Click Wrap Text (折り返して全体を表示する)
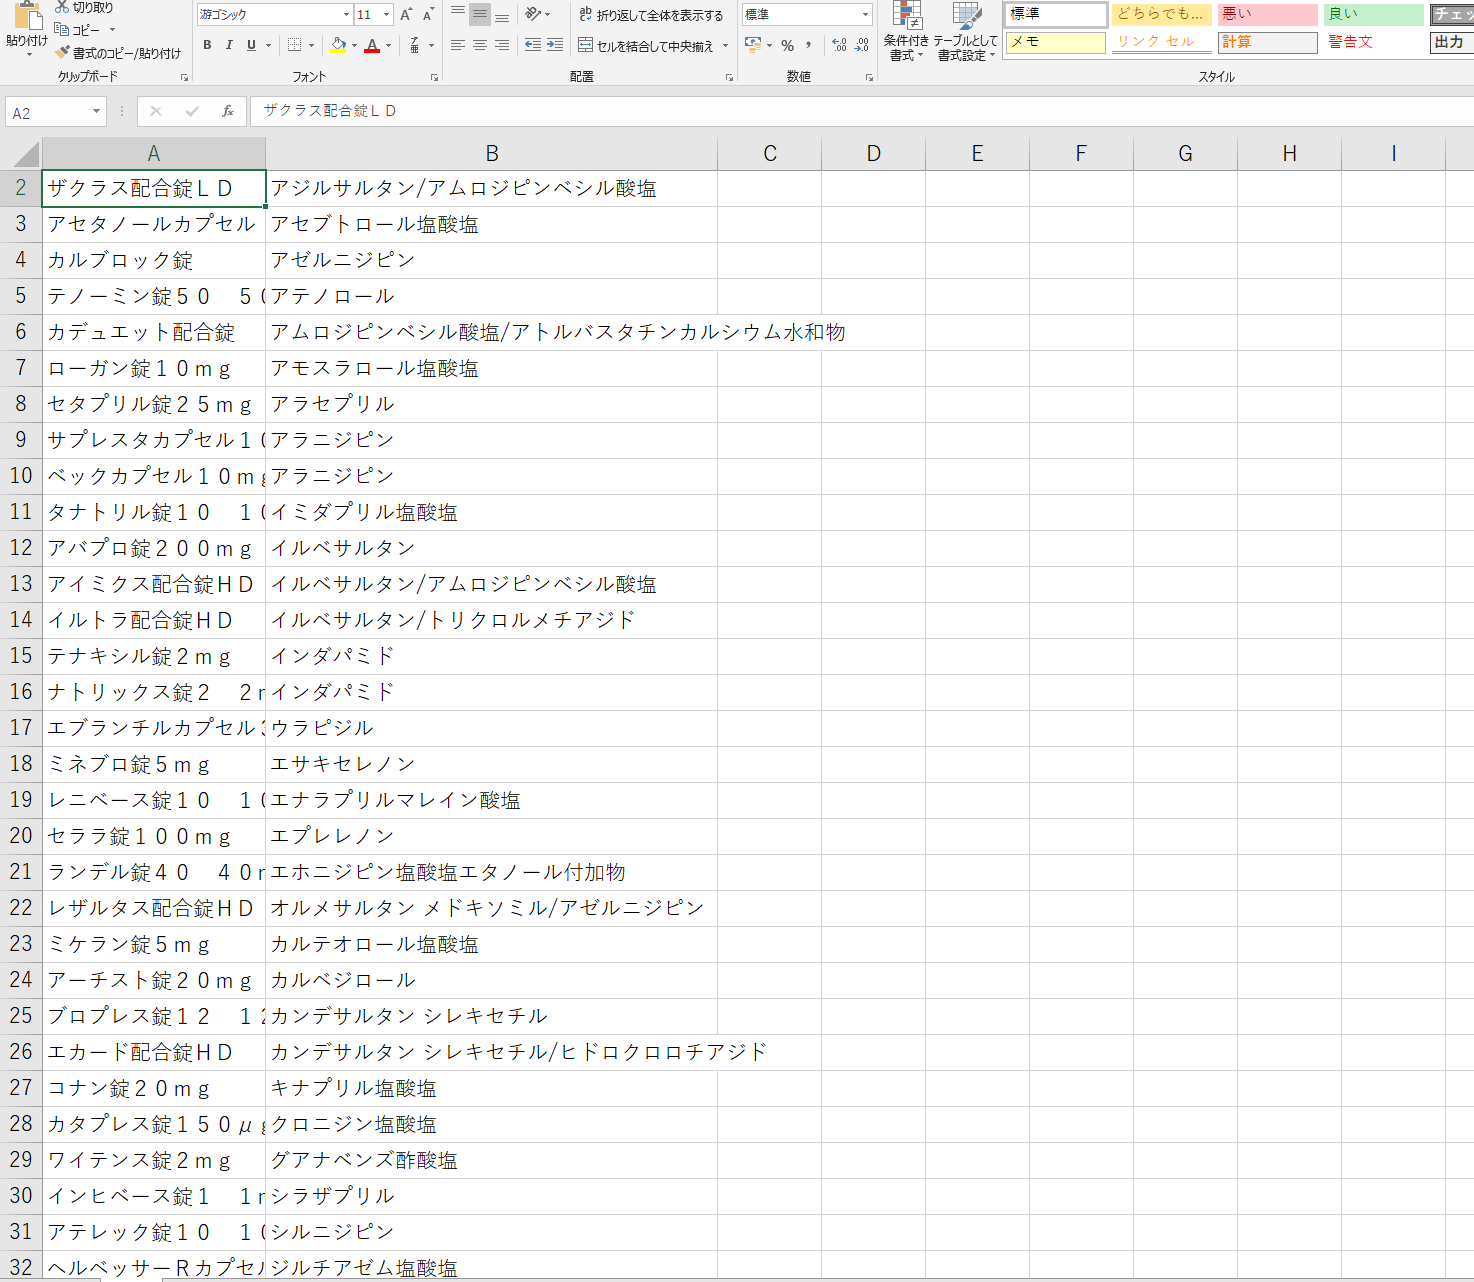The height and width of the screenshot is (1282, 1474). [651, 15]
